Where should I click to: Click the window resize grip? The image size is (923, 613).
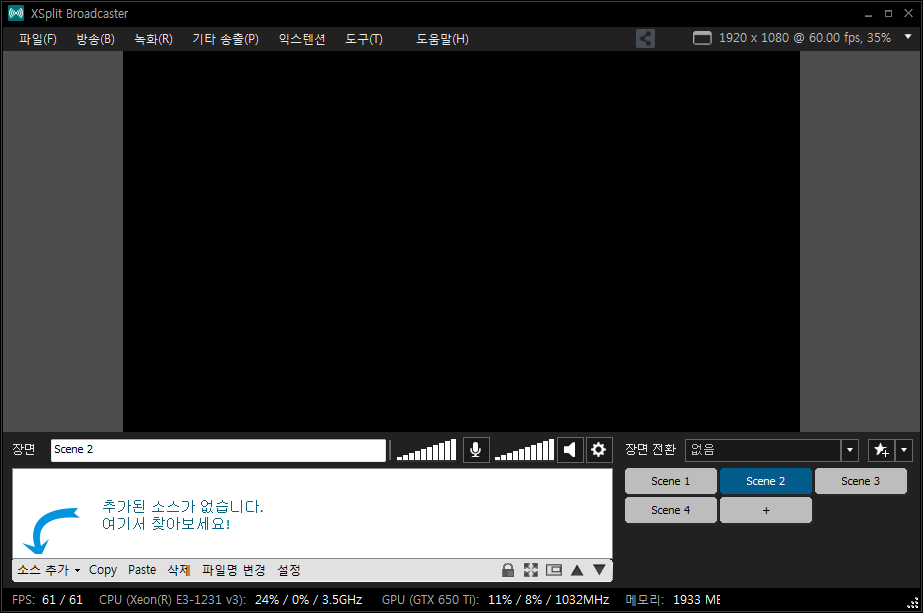(x=913, y=602)
